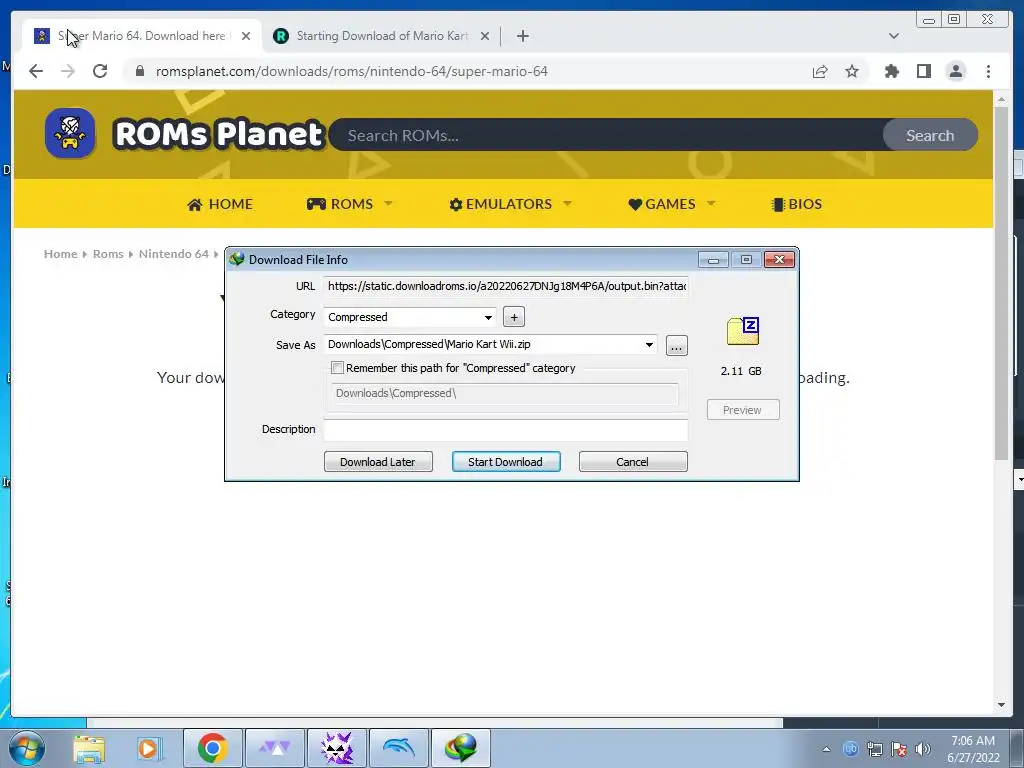Screen dimensions: 1024x768
Task: Click the purple triangles taskbar icon
Action: coord(274,748)
